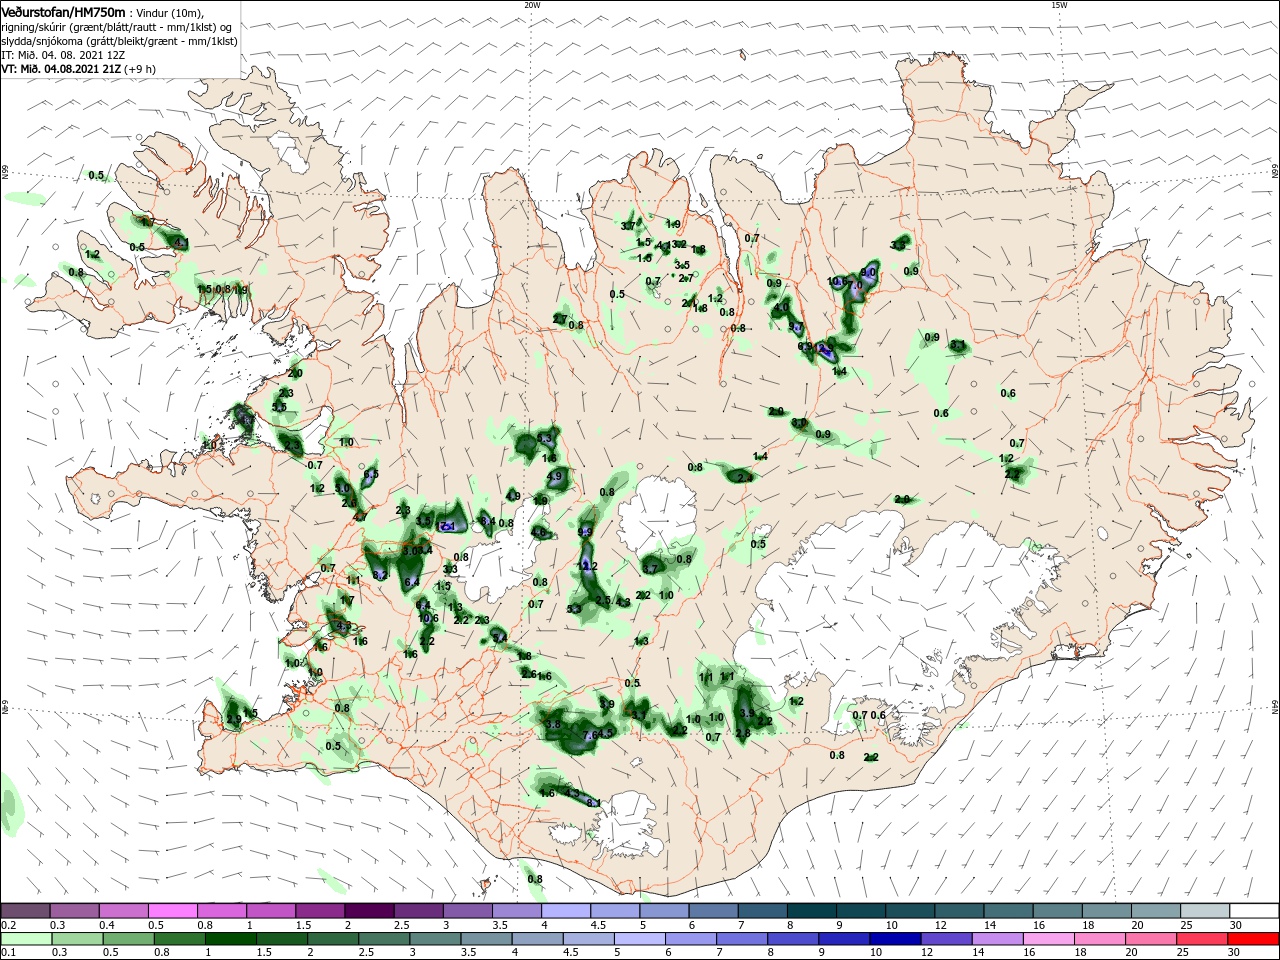This screenshot has height=960, width=1280.
Task: Click the 7–8 steel-blue swatch in upper legend row
Action: 761,910
